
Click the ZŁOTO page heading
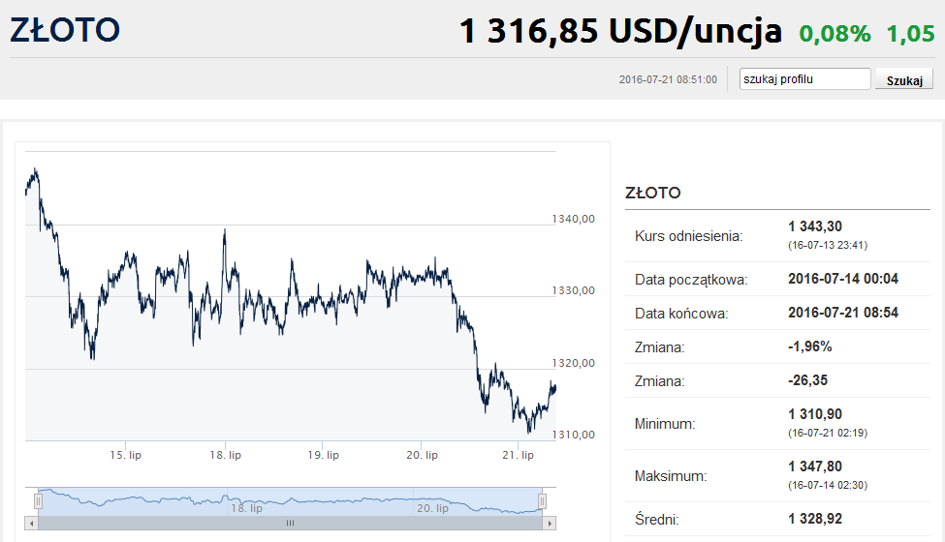pyautogui.click(x=65, y=30)
